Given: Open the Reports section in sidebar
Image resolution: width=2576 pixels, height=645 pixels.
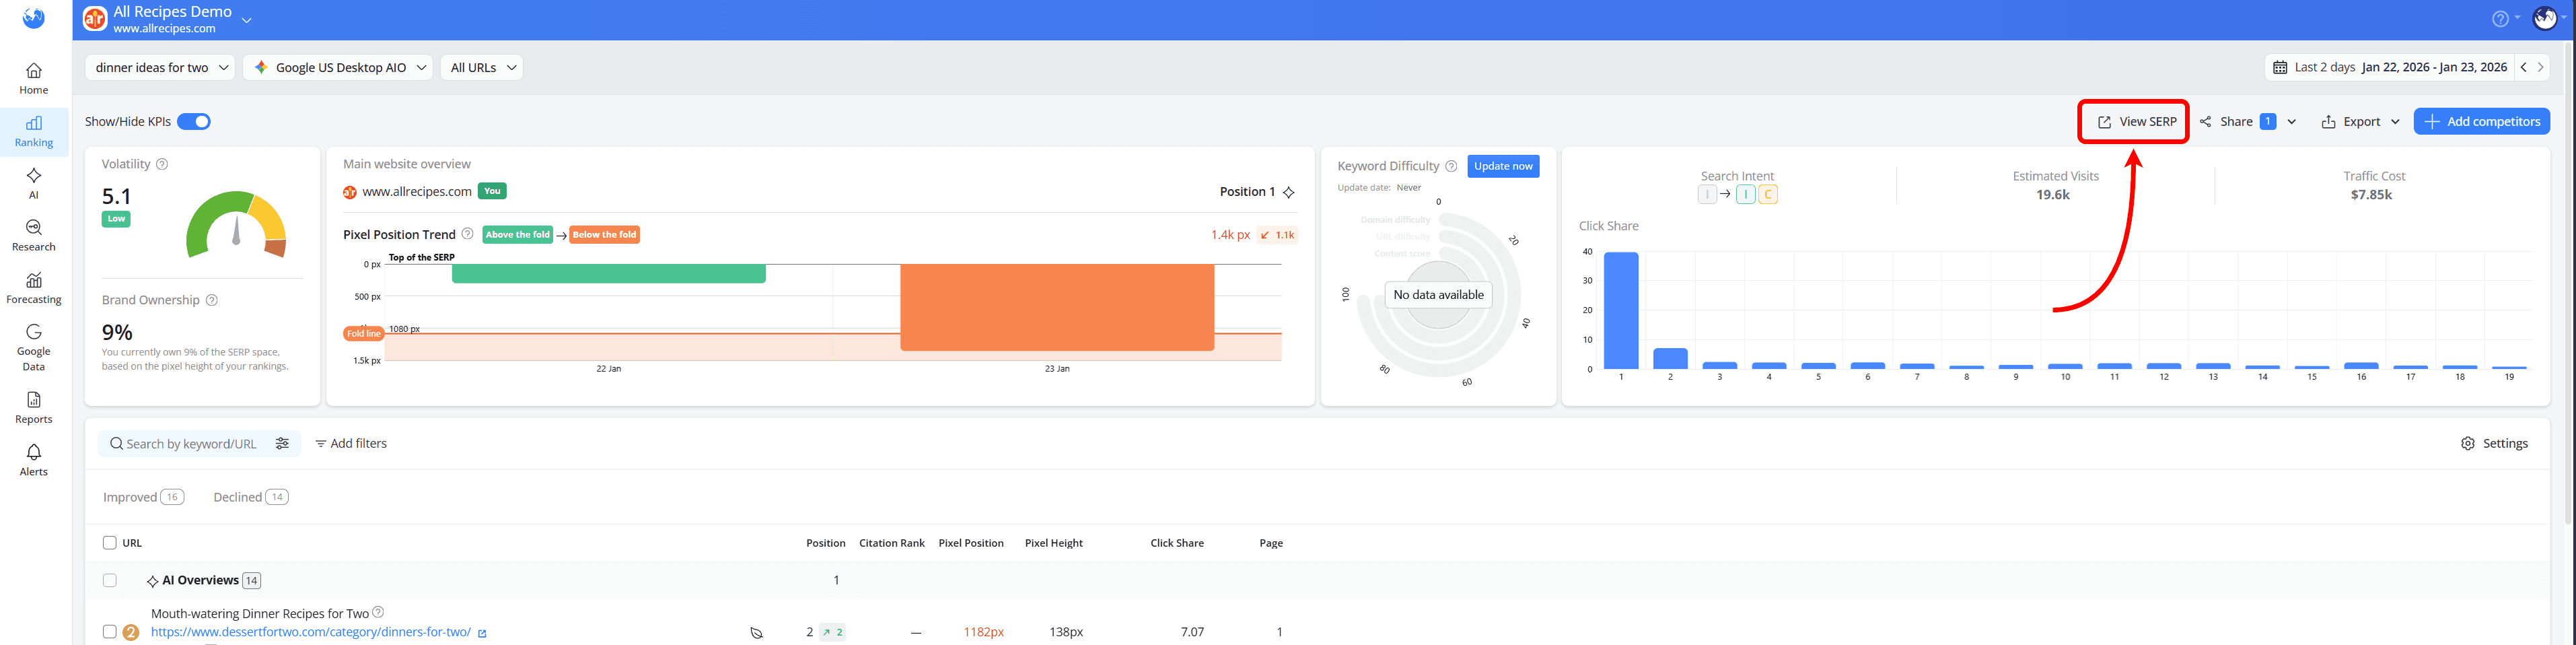Looking at the screenshot, I should (x=34, y=408).
